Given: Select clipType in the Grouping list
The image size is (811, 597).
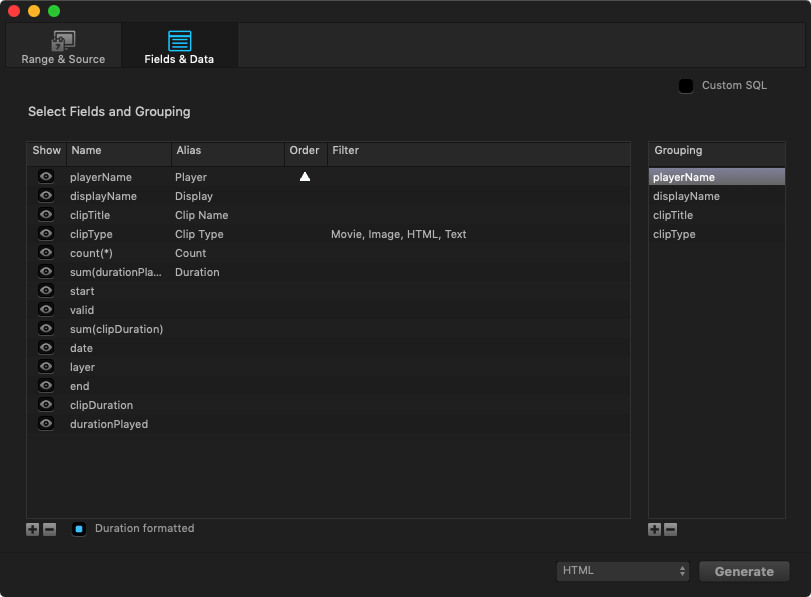Looking at the screenshot, I should 674,234.
